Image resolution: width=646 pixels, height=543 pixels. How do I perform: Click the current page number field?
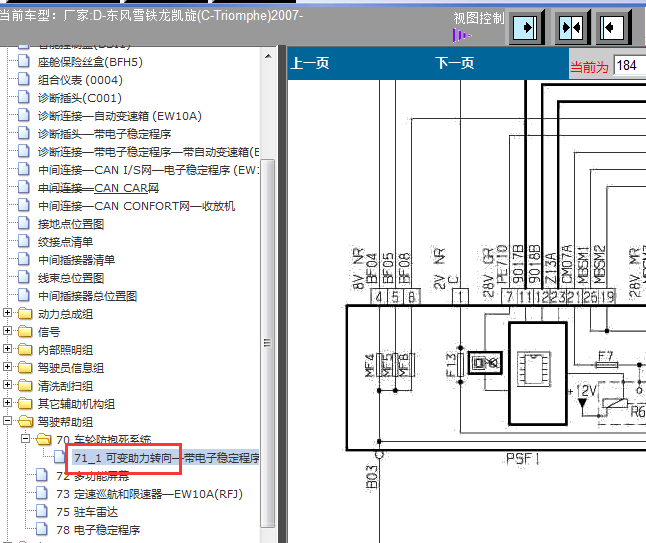pos(630,66)
